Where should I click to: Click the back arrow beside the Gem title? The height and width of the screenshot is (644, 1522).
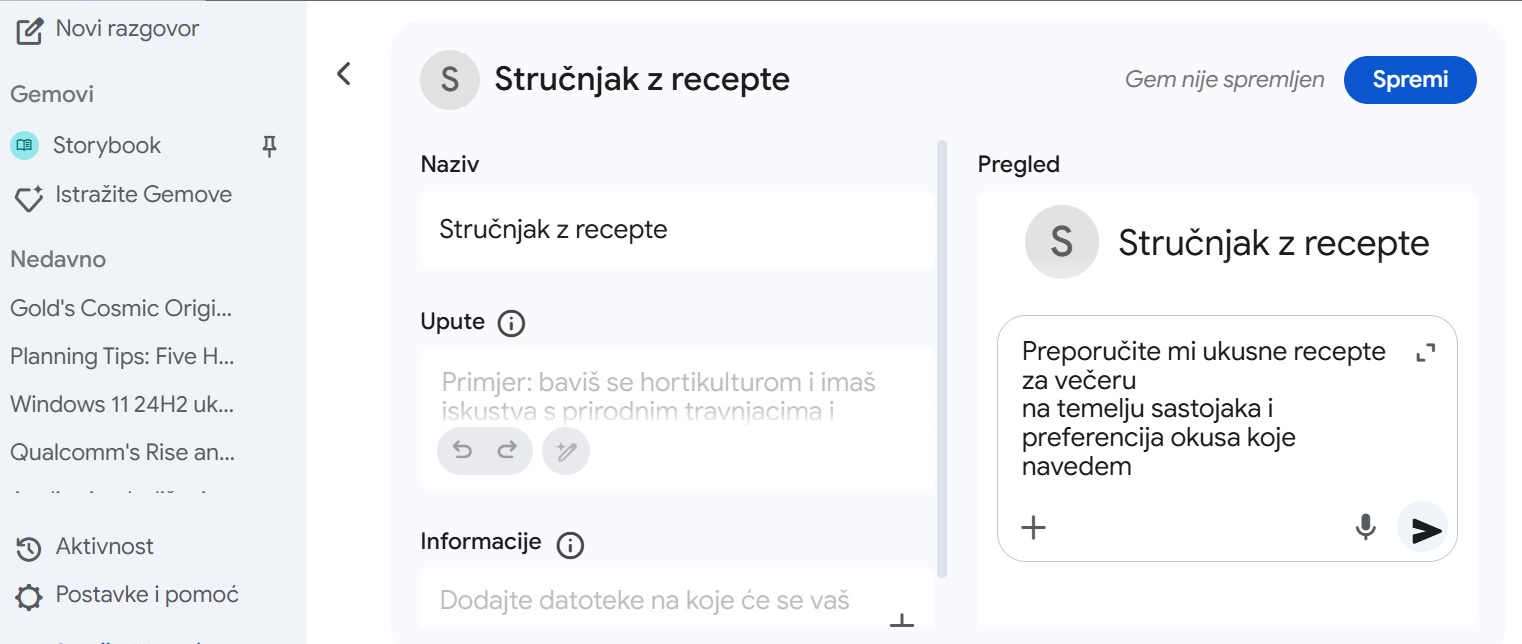coord(344,73)
